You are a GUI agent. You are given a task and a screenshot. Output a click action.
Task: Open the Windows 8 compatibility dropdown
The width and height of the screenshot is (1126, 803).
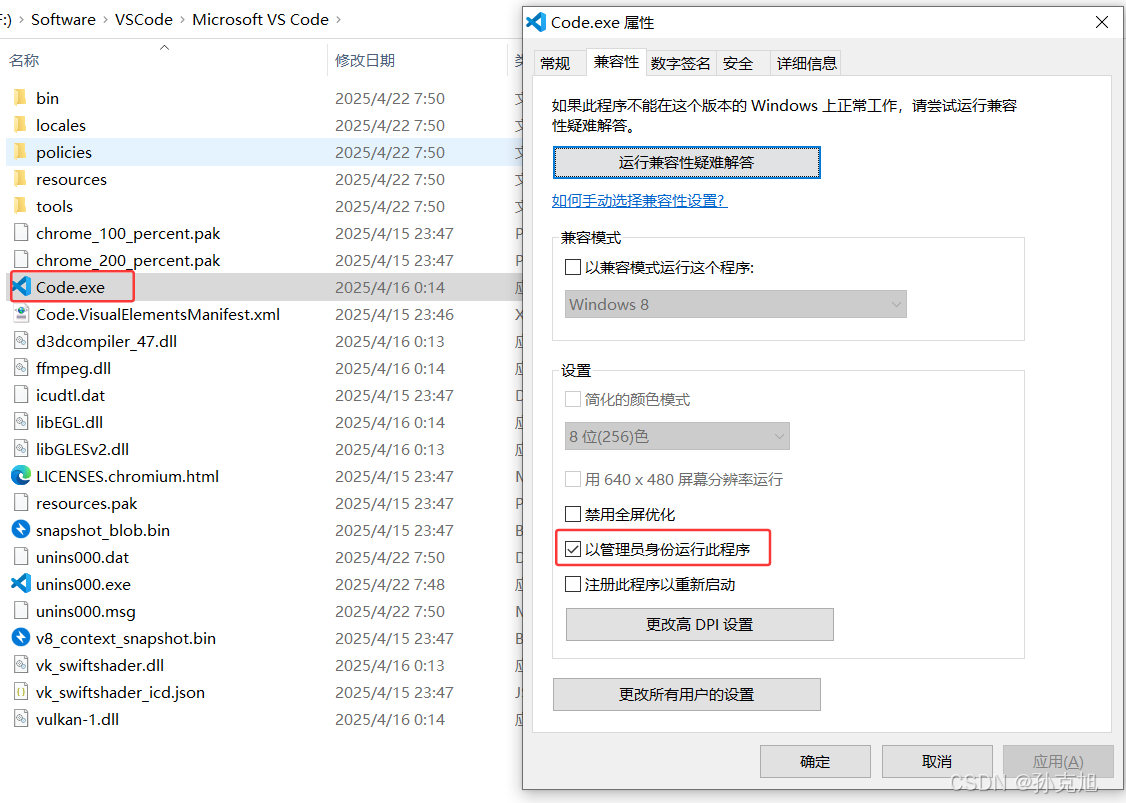pyautogui.click(x=735, y=304)
